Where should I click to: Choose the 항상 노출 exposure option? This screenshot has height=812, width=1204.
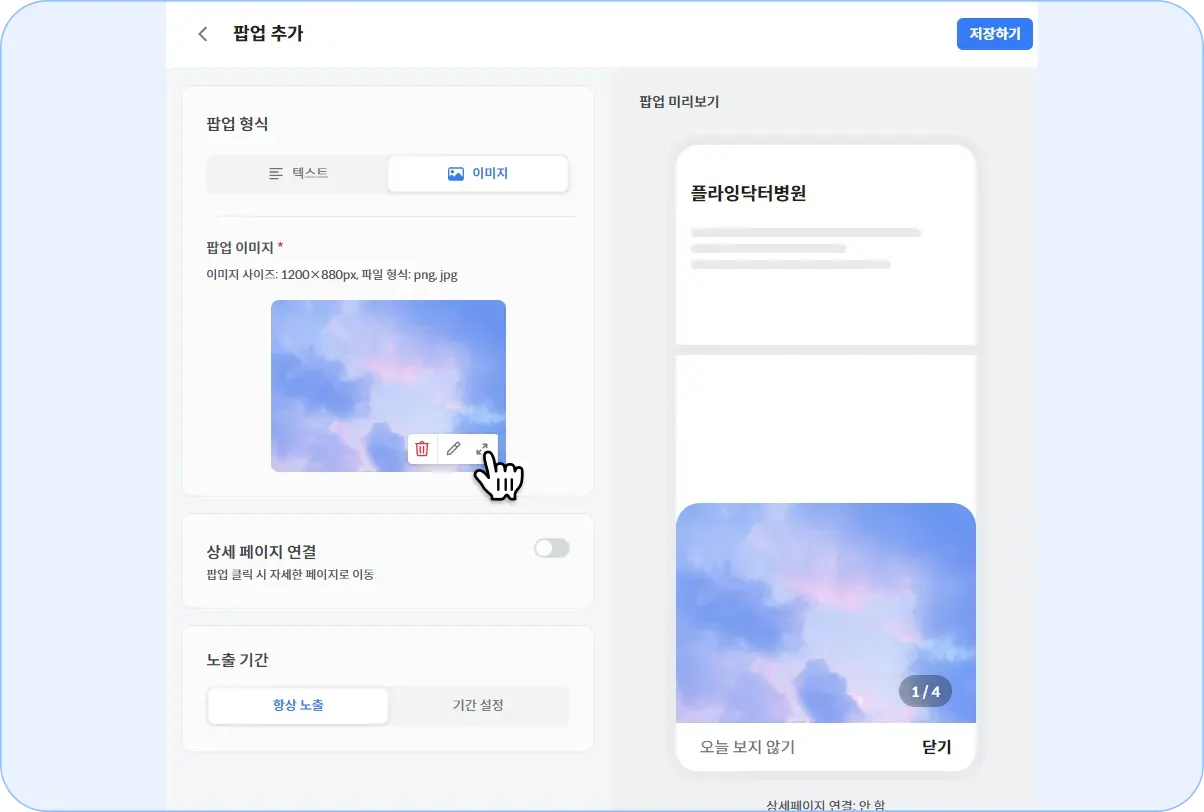pos(298,705)
